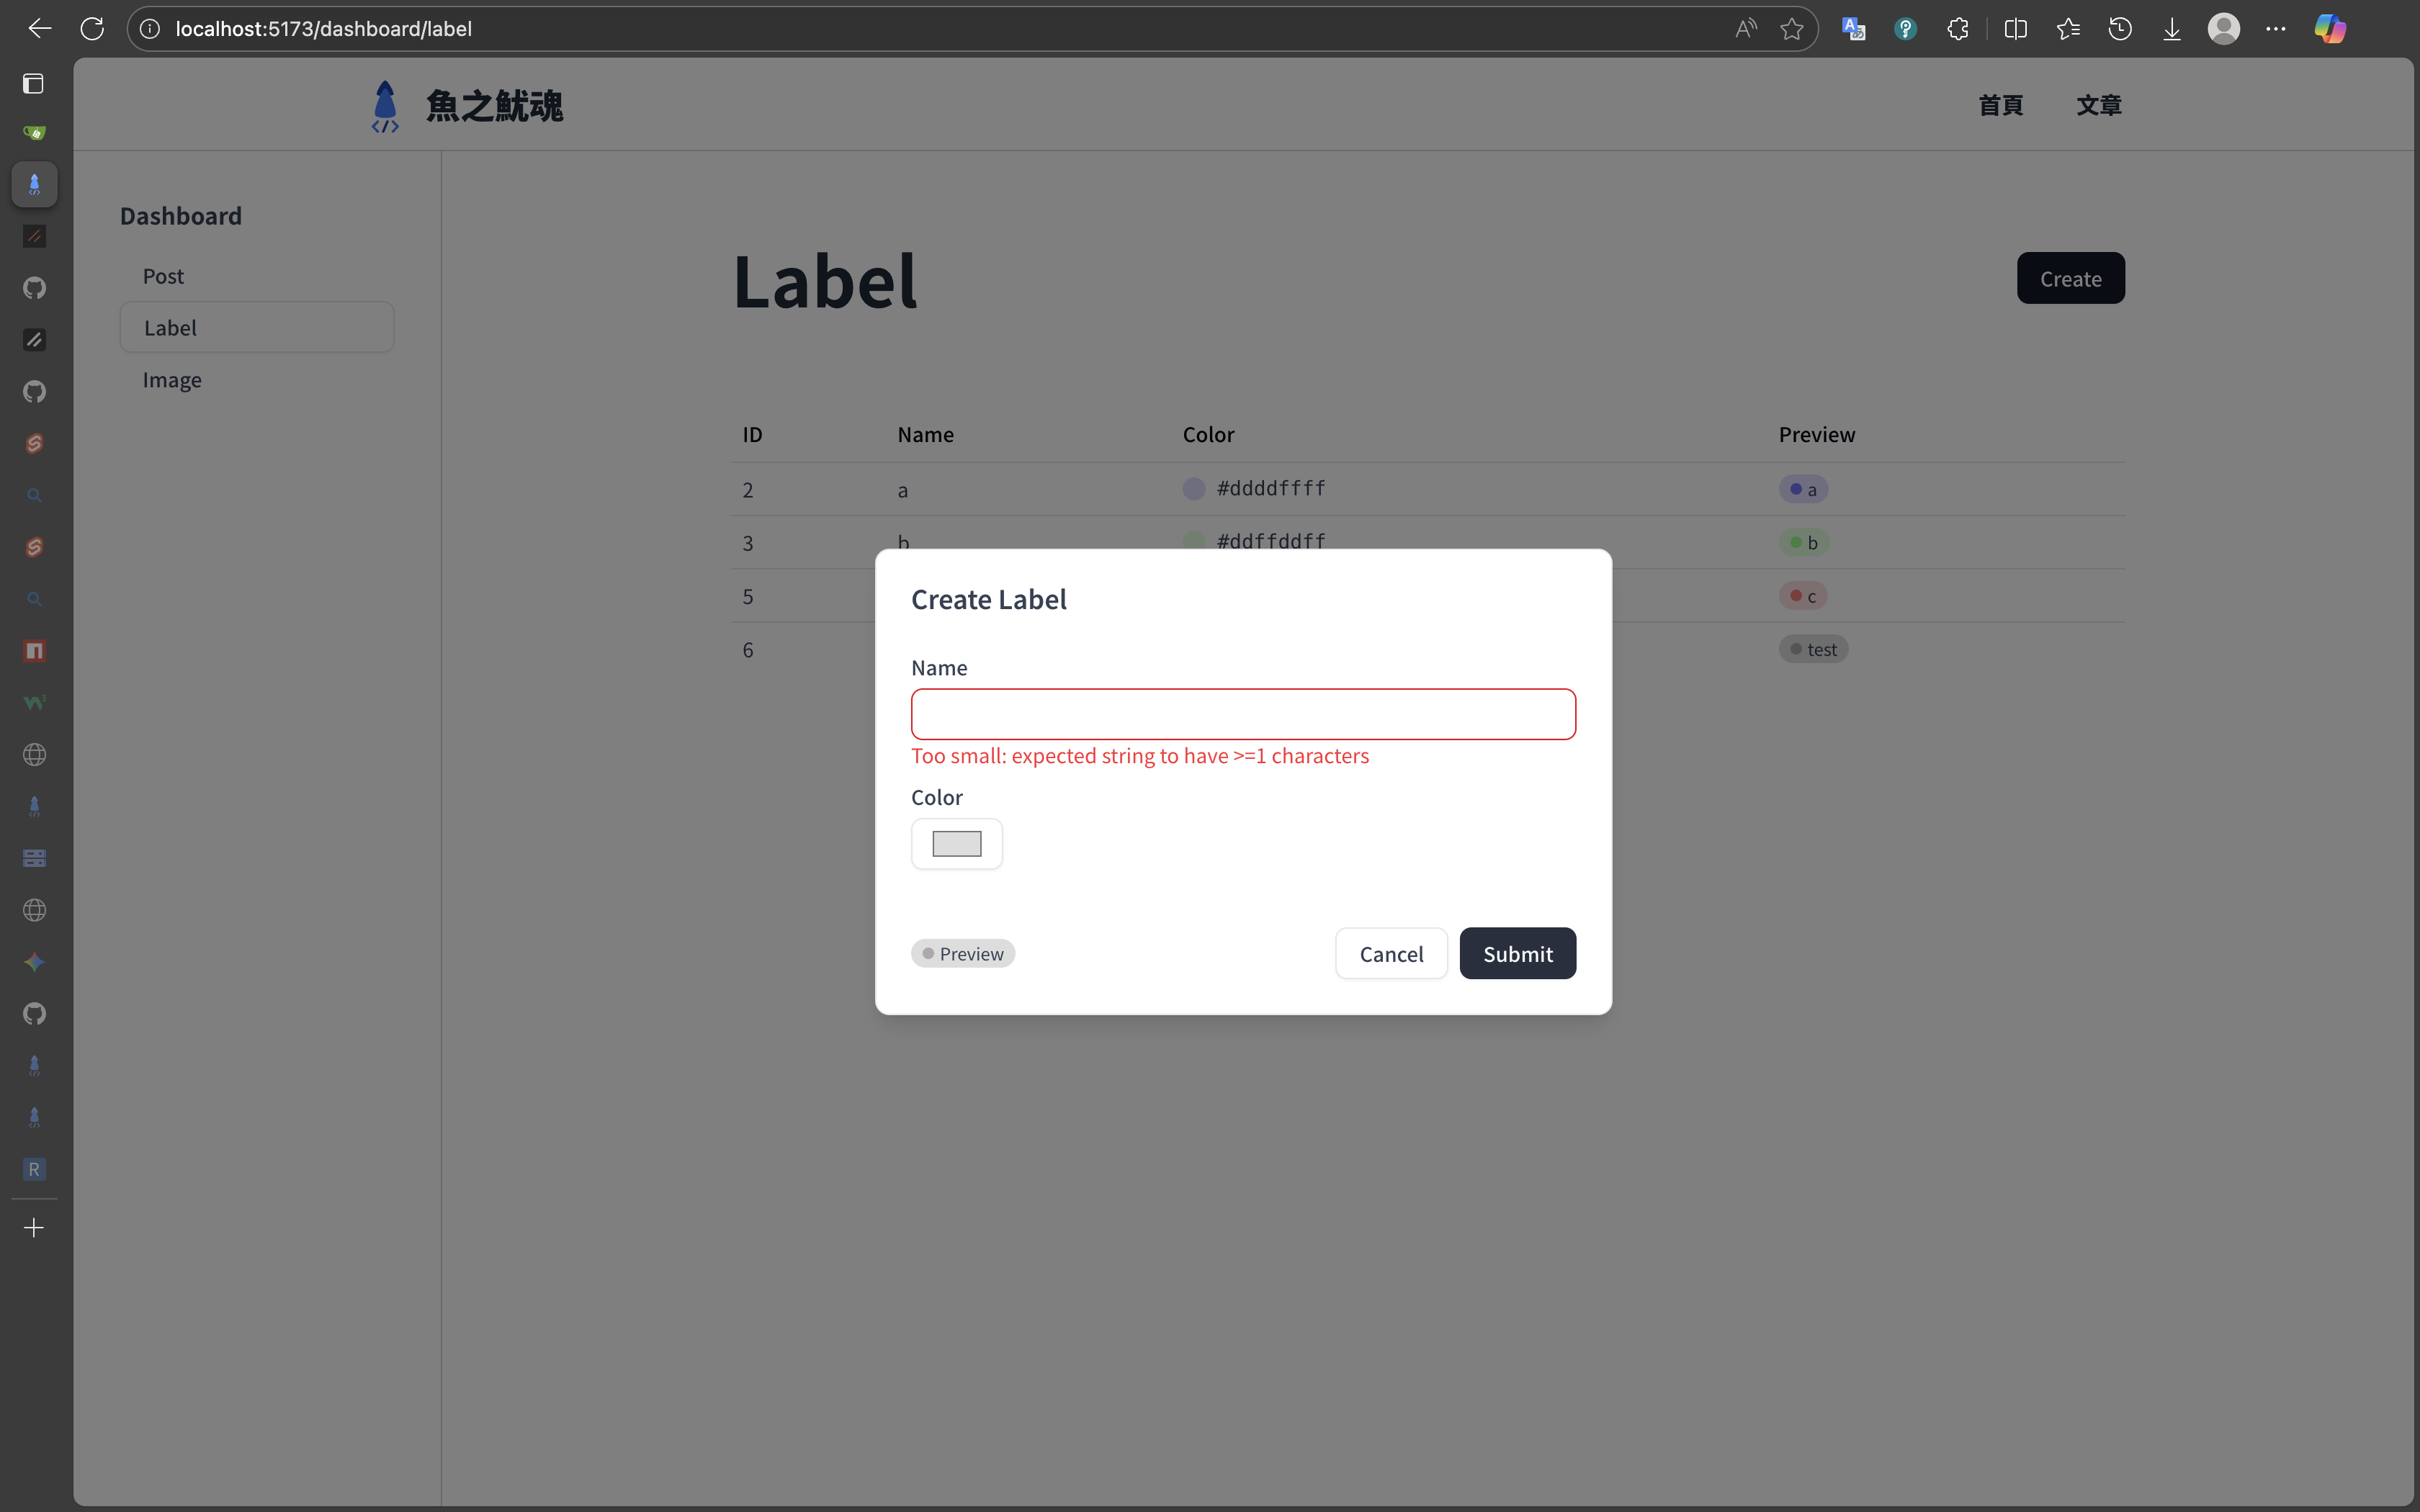Go to the 文章 nav link

coord(2098,105)
